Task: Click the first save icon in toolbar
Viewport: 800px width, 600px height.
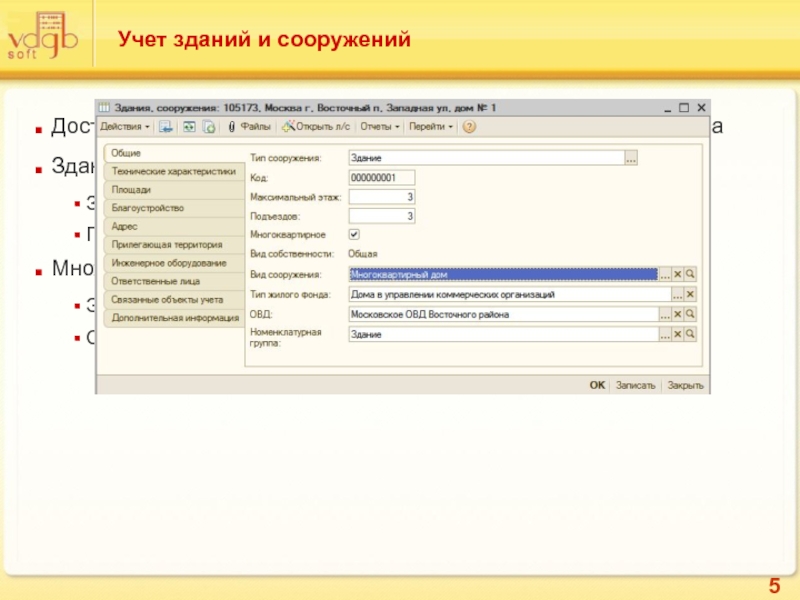Action: tap(165, 127)
